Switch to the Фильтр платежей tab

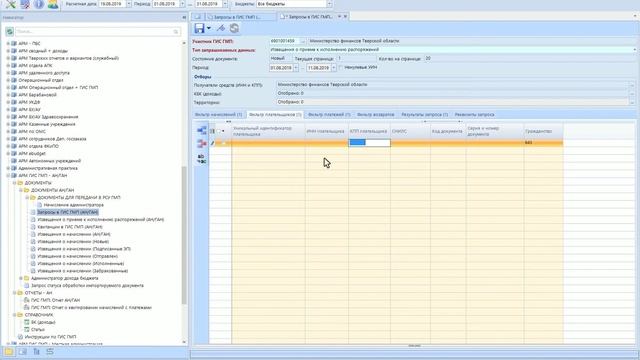[329, 115]
